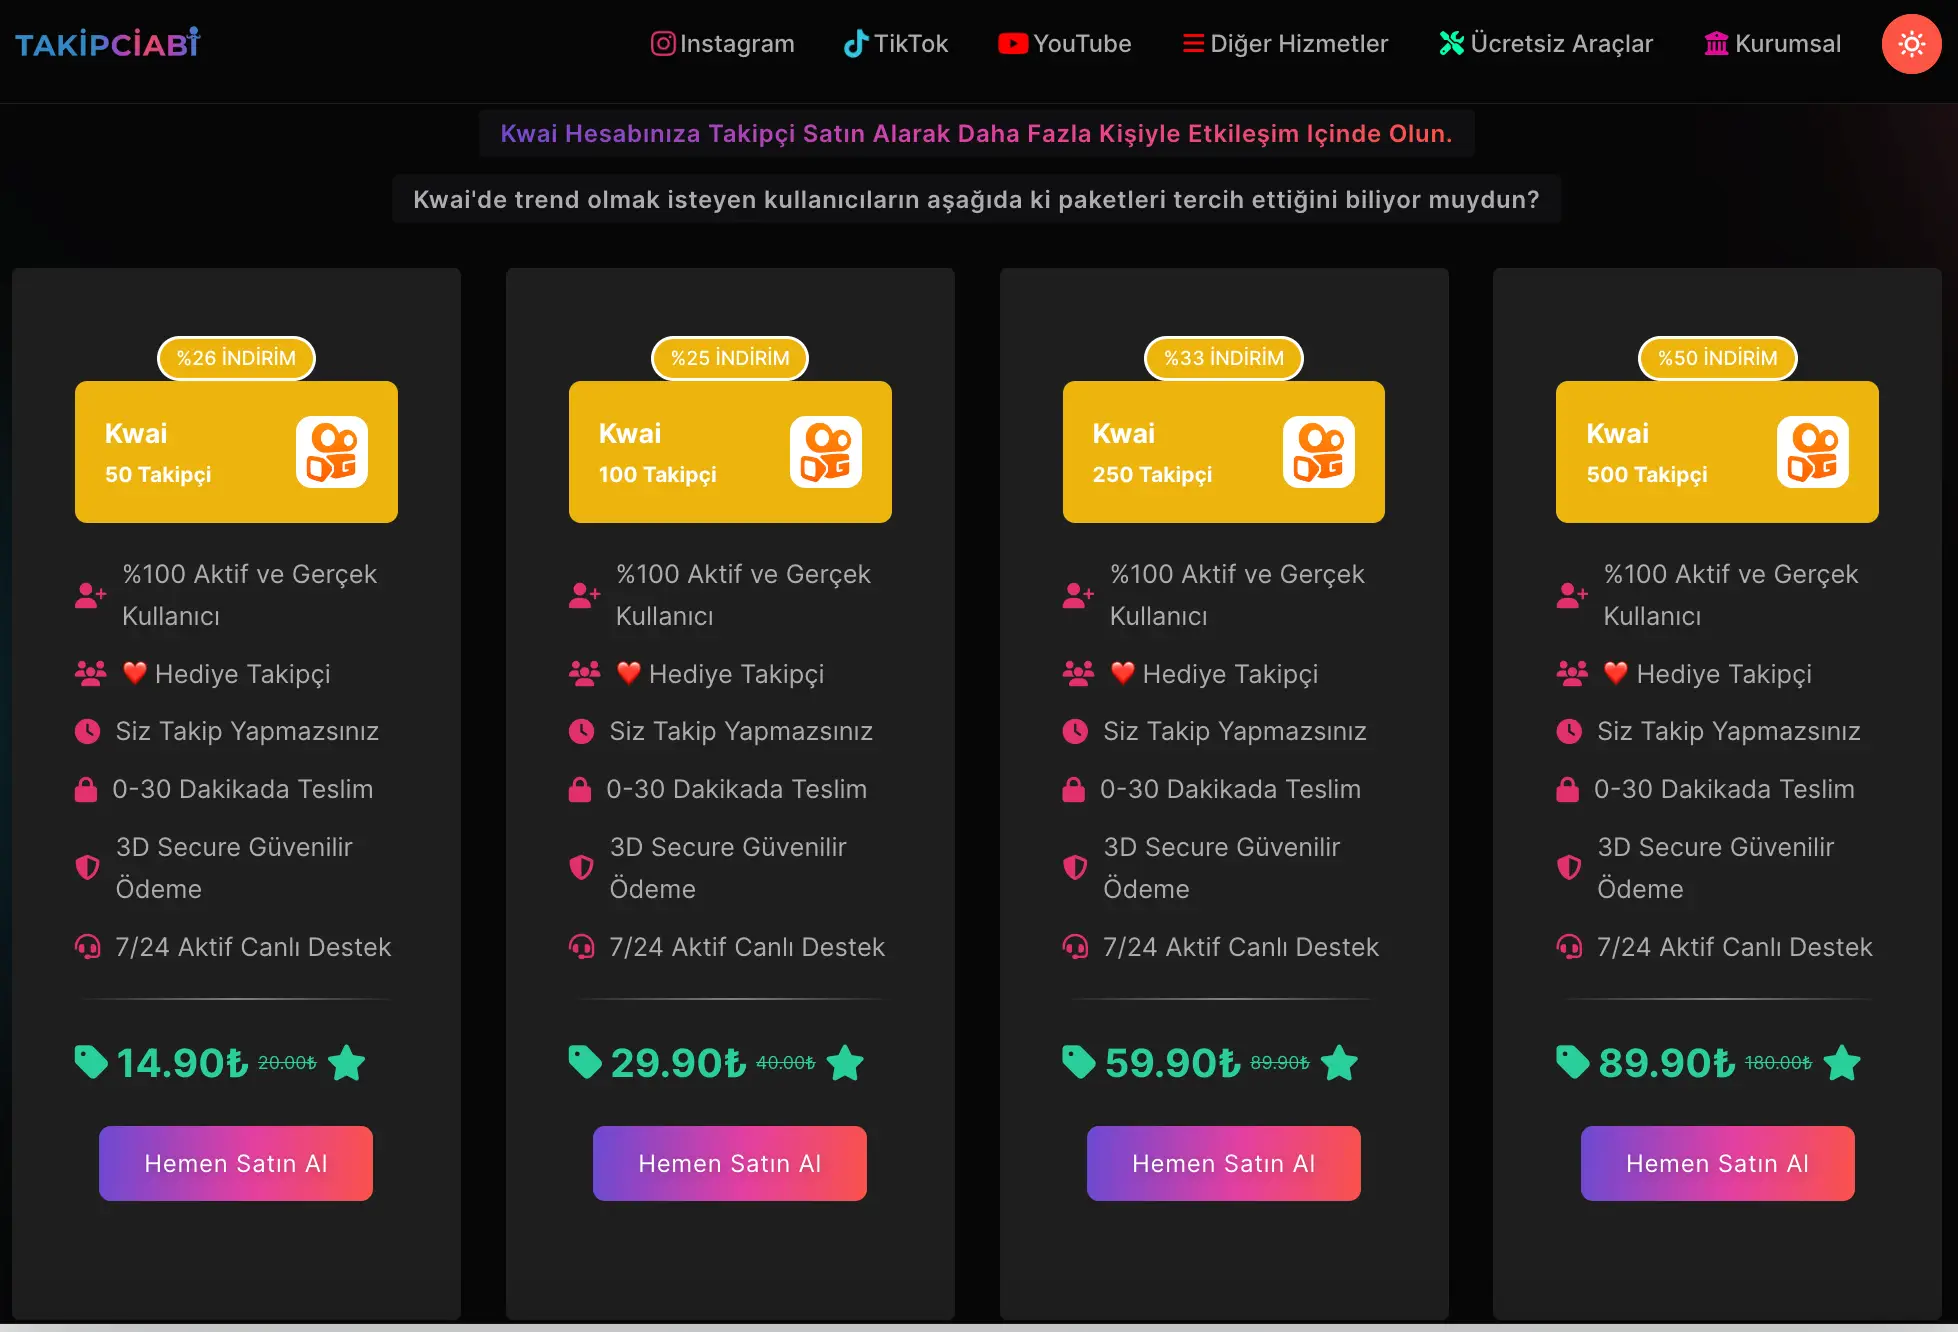
Task: Click the price tag icon next to 14.90₺
Action: [91, 1062]
